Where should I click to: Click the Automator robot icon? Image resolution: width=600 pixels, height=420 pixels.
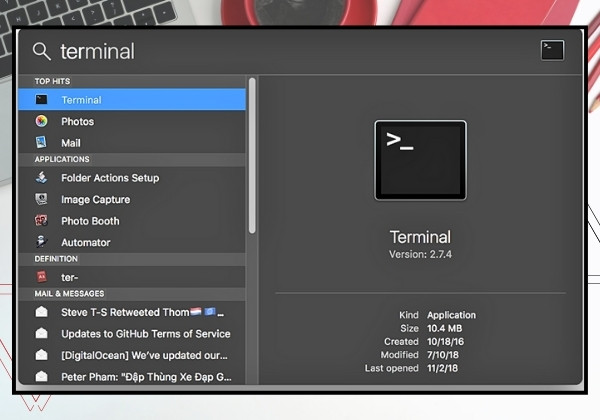(x=41, y=242)
